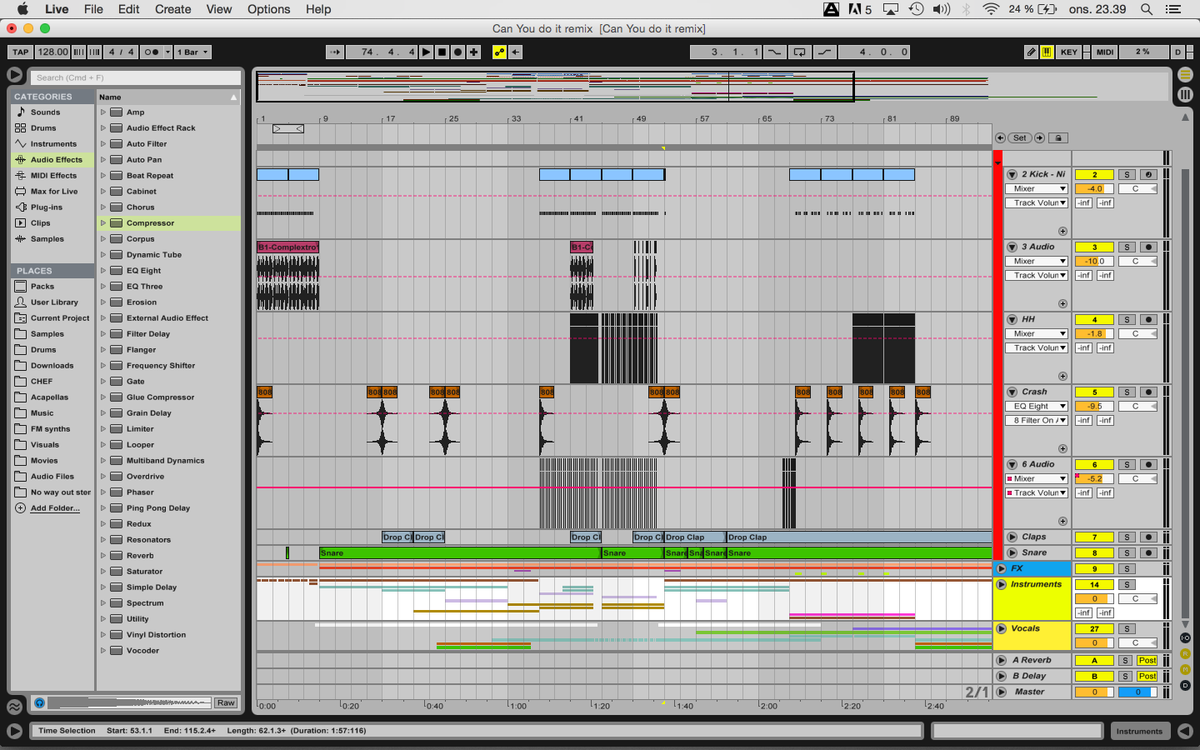
Task: Select the Sounds category in browser
Action: click(45, 112)
